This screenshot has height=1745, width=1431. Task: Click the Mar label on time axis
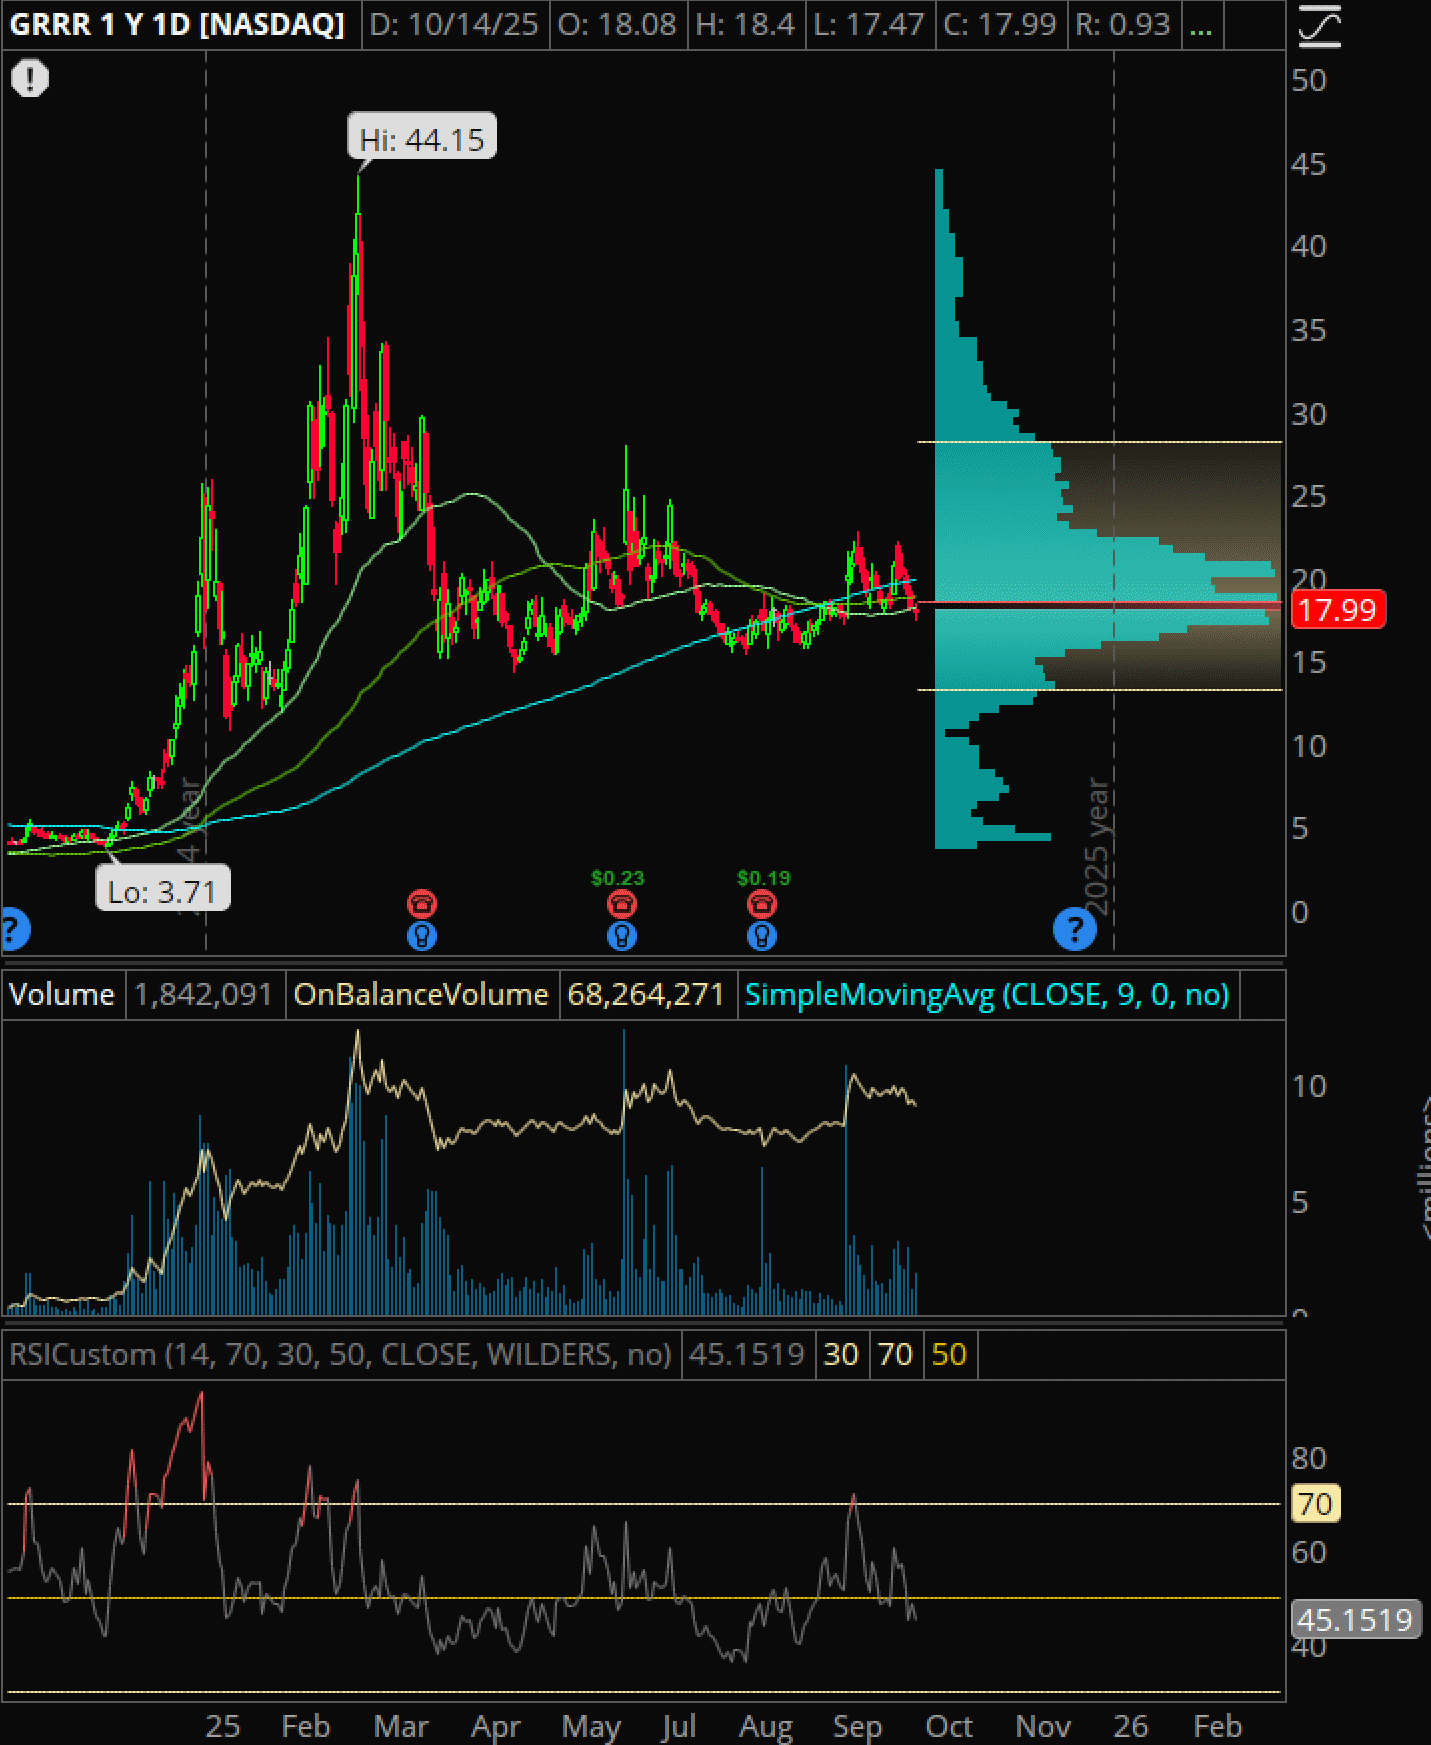[400, 1726]
